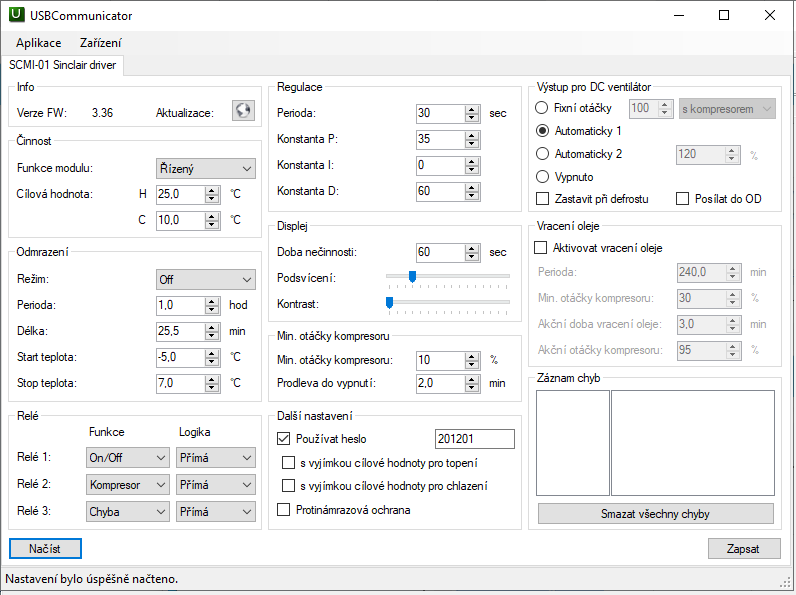Viewport: 796px width, 595px height.
Task: Open the Aplikace menu
Action: click(x=38, y=43)
